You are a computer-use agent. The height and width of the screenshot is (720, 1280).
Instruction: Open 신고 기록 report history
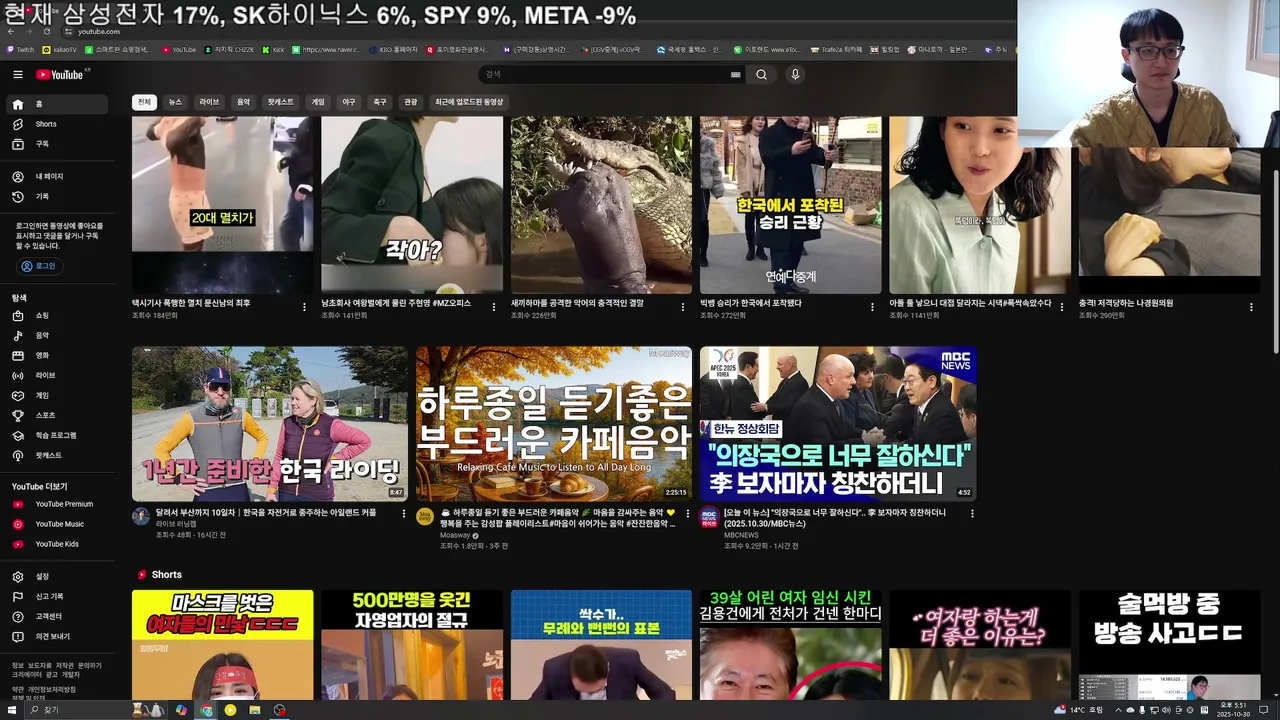59,596
